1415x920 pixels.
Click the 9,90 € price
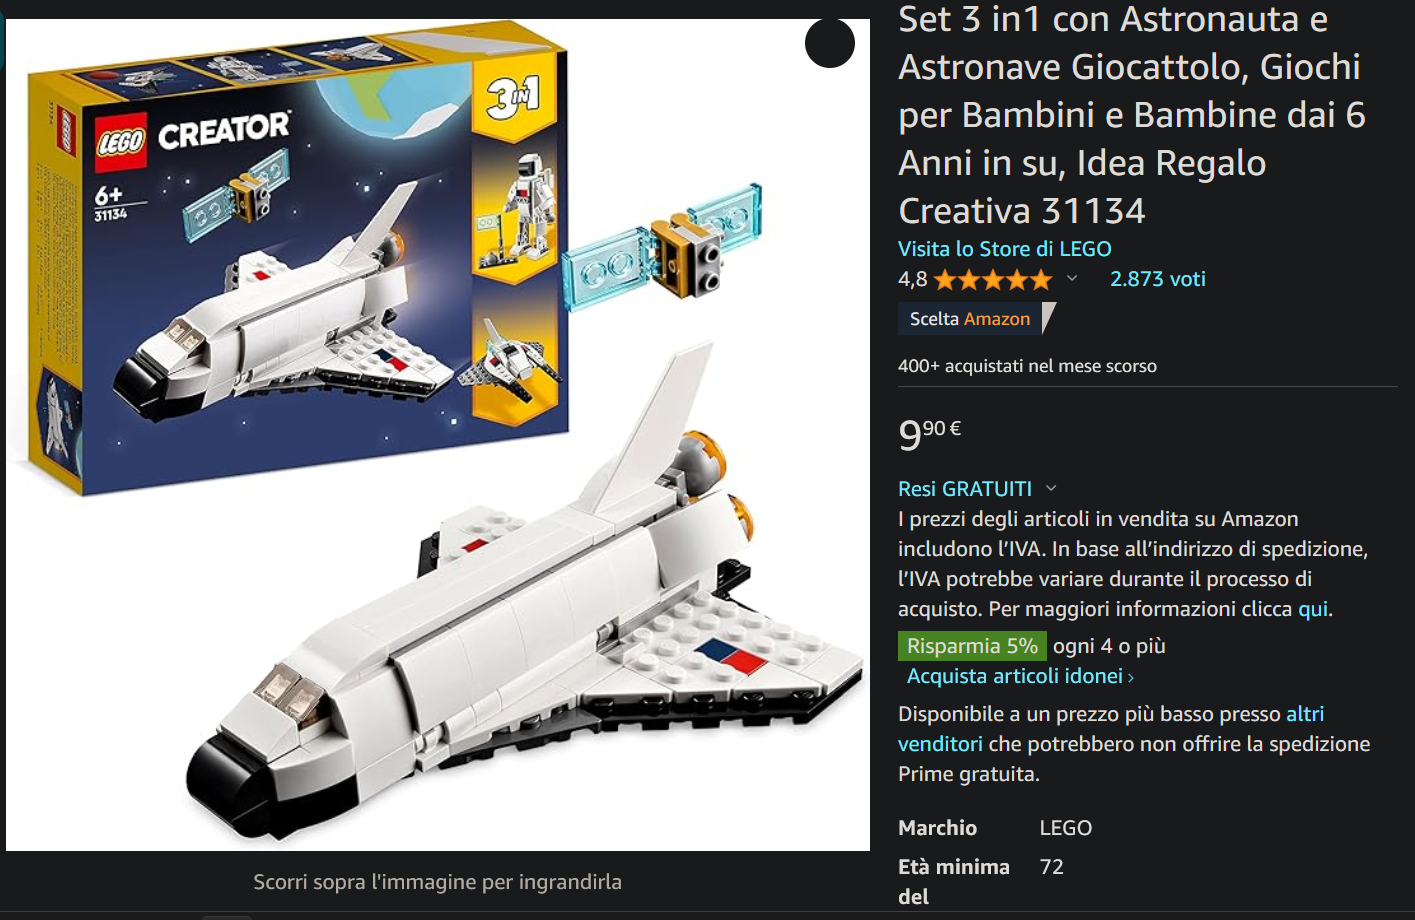click(930, 434)
